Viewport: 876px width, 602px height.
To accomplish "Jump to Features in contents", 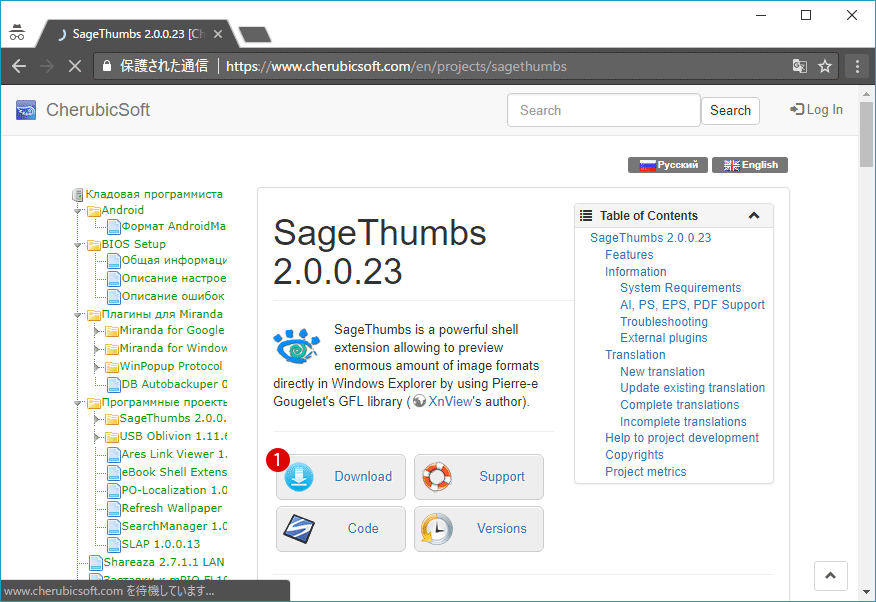I will pos(629,255).
